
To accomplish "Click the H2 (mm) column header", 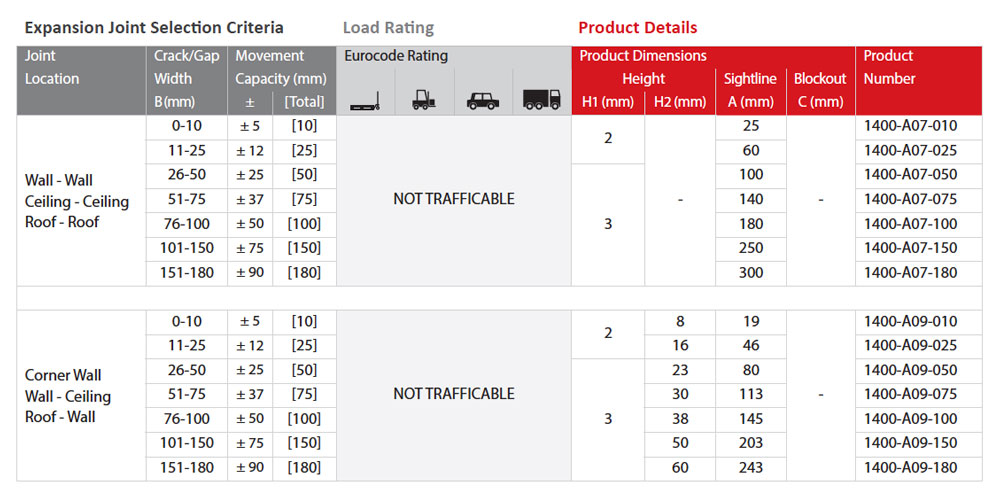I will pyautogui.click(x=680, y=103).
